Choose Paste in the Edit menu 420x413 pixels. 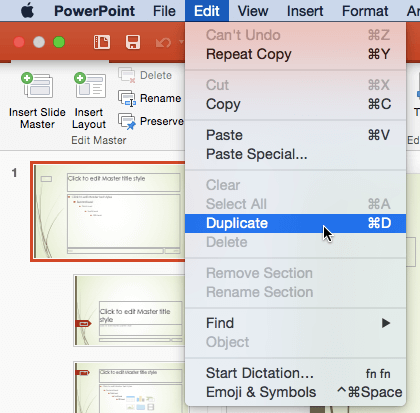295,135
